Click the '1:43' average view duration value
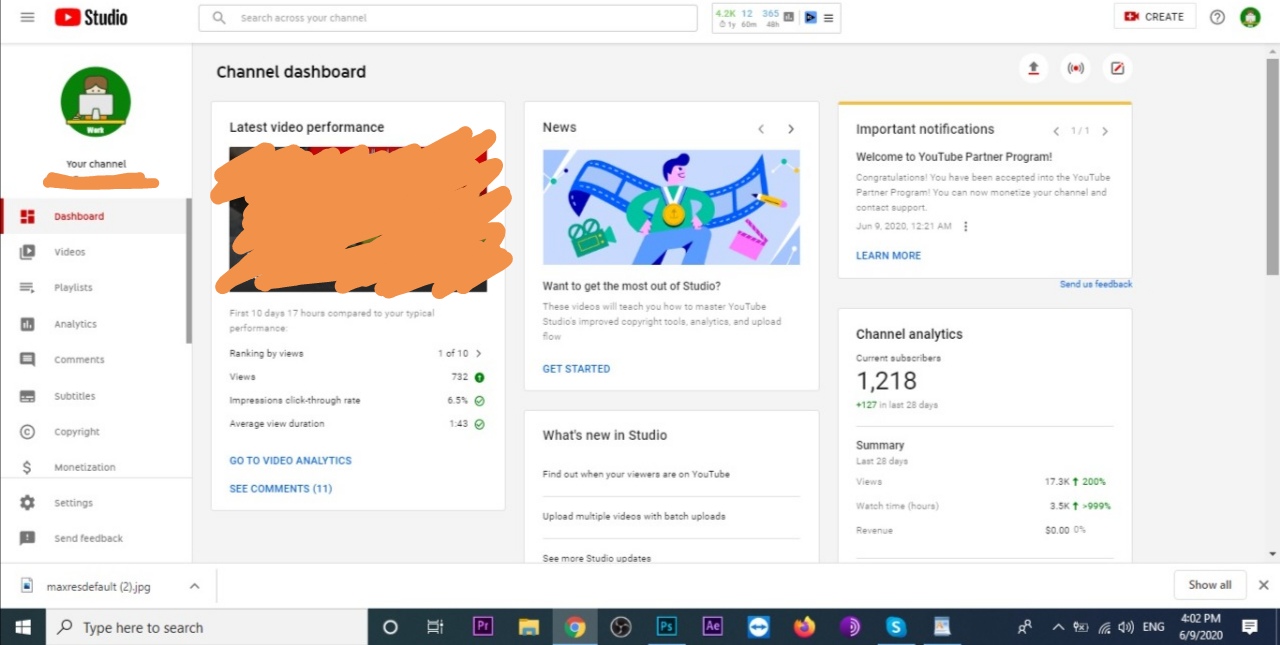This screenshot has width=1280, height=645. coord(459,424)
